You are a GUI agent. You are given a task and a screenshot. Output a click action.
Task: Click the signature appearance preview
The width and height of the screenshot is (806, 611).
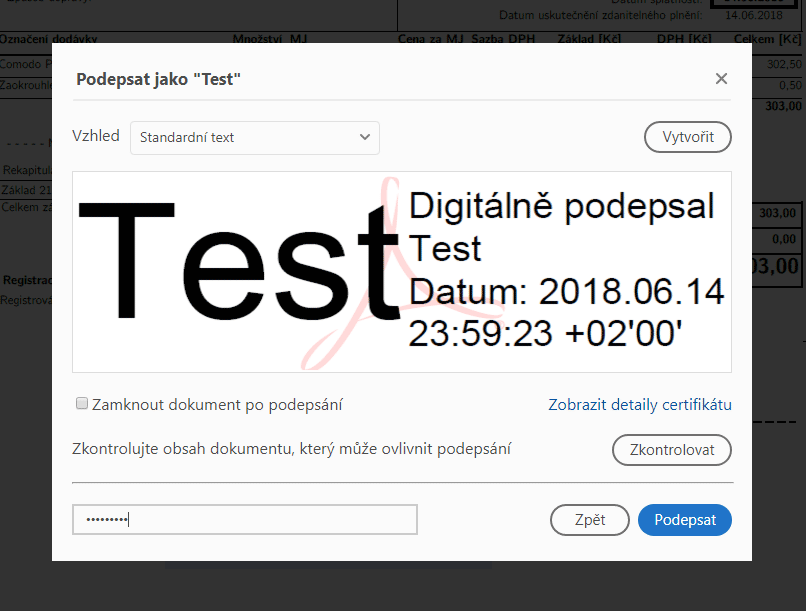click(x=401, y=272)
